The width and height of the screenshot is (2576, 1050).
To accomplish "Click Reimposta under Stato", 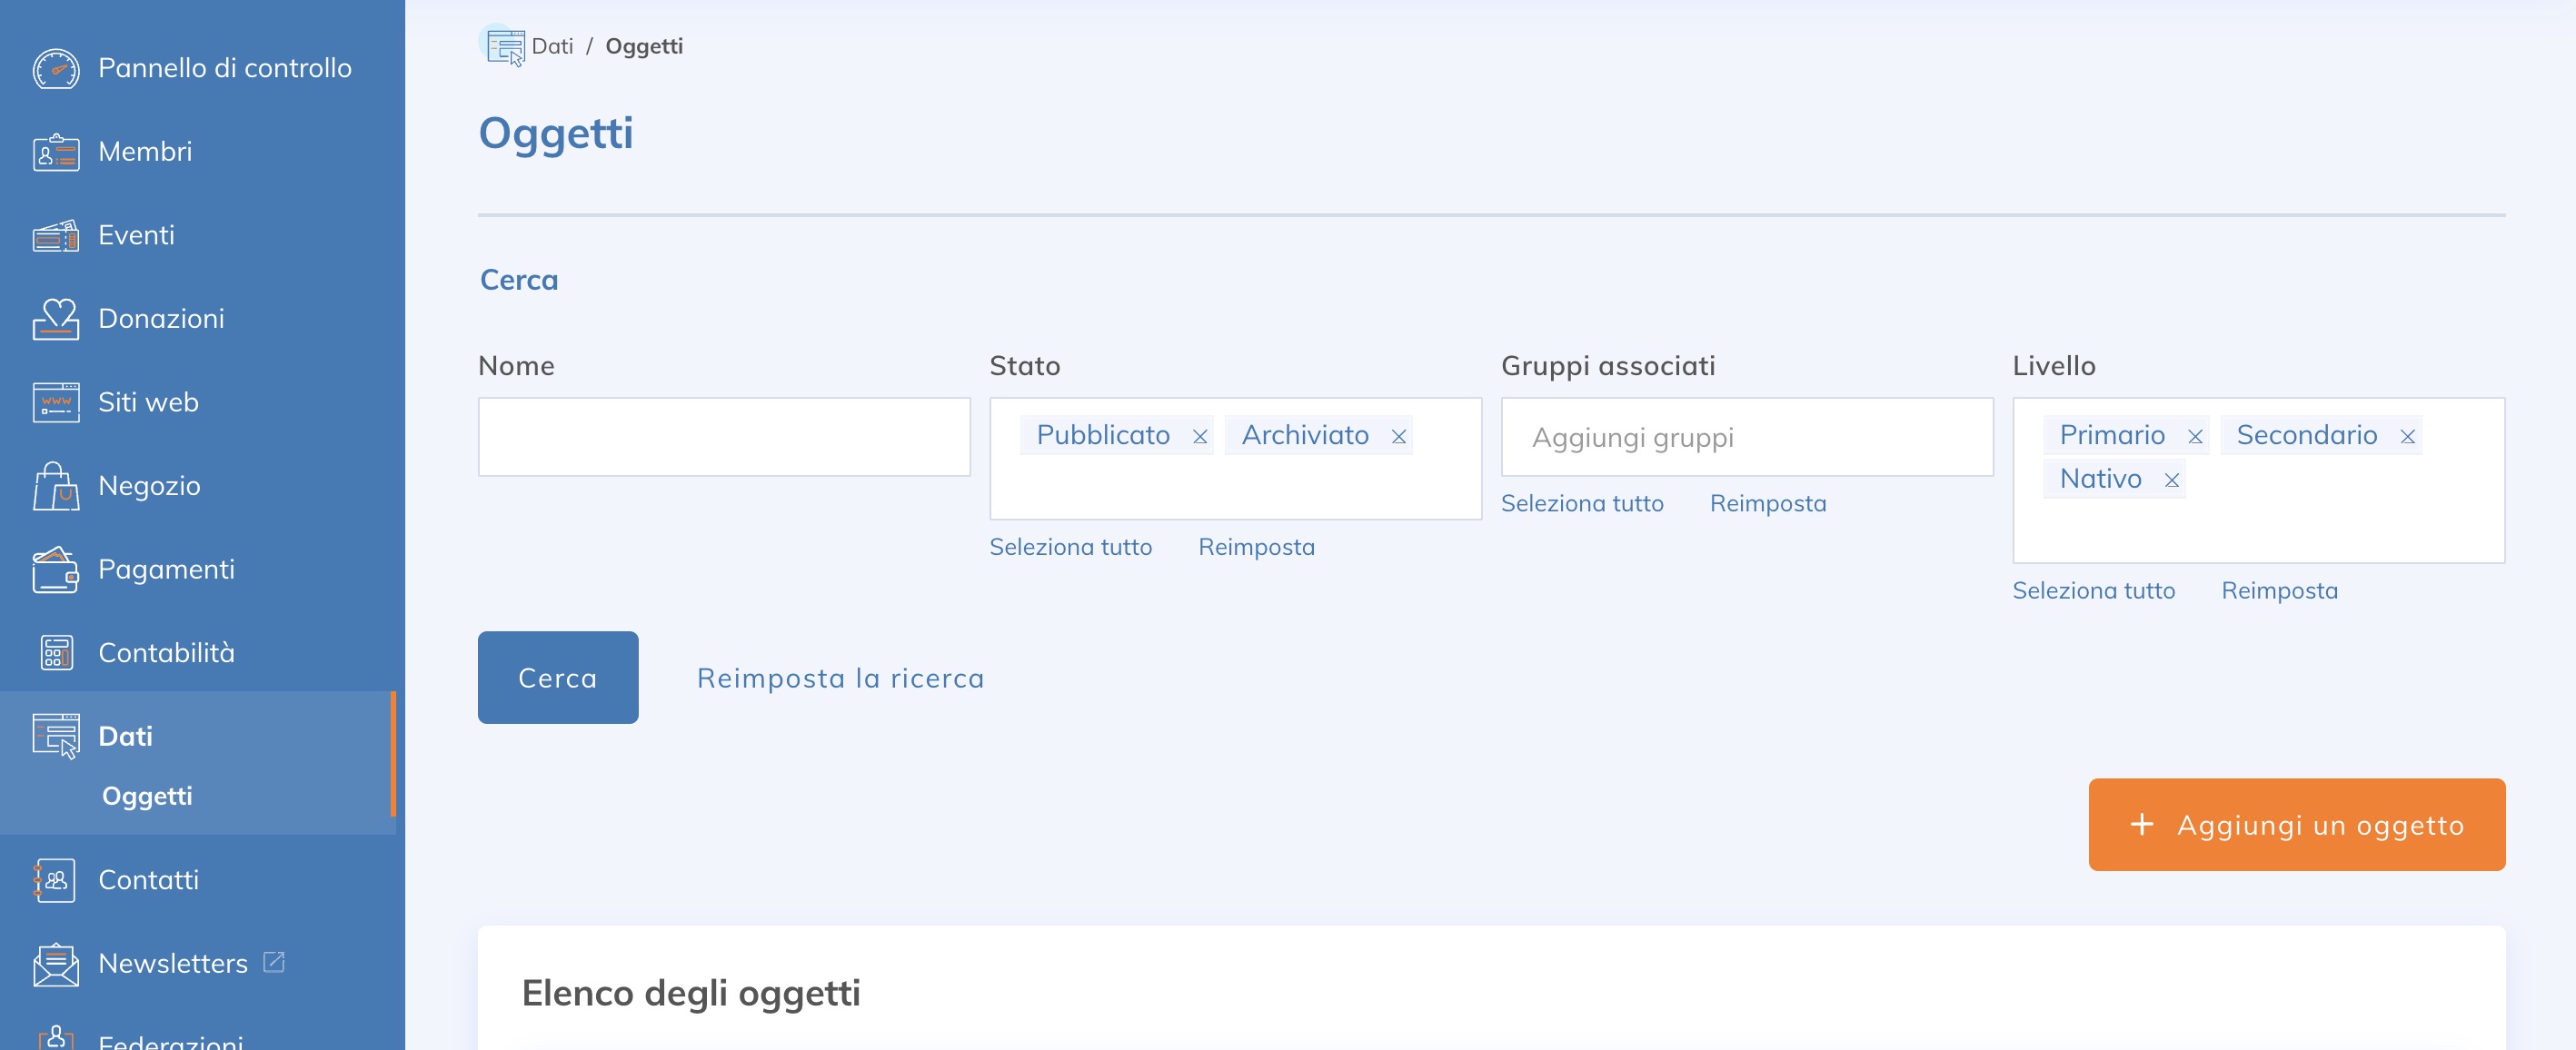I will [x=1256, y=547].
